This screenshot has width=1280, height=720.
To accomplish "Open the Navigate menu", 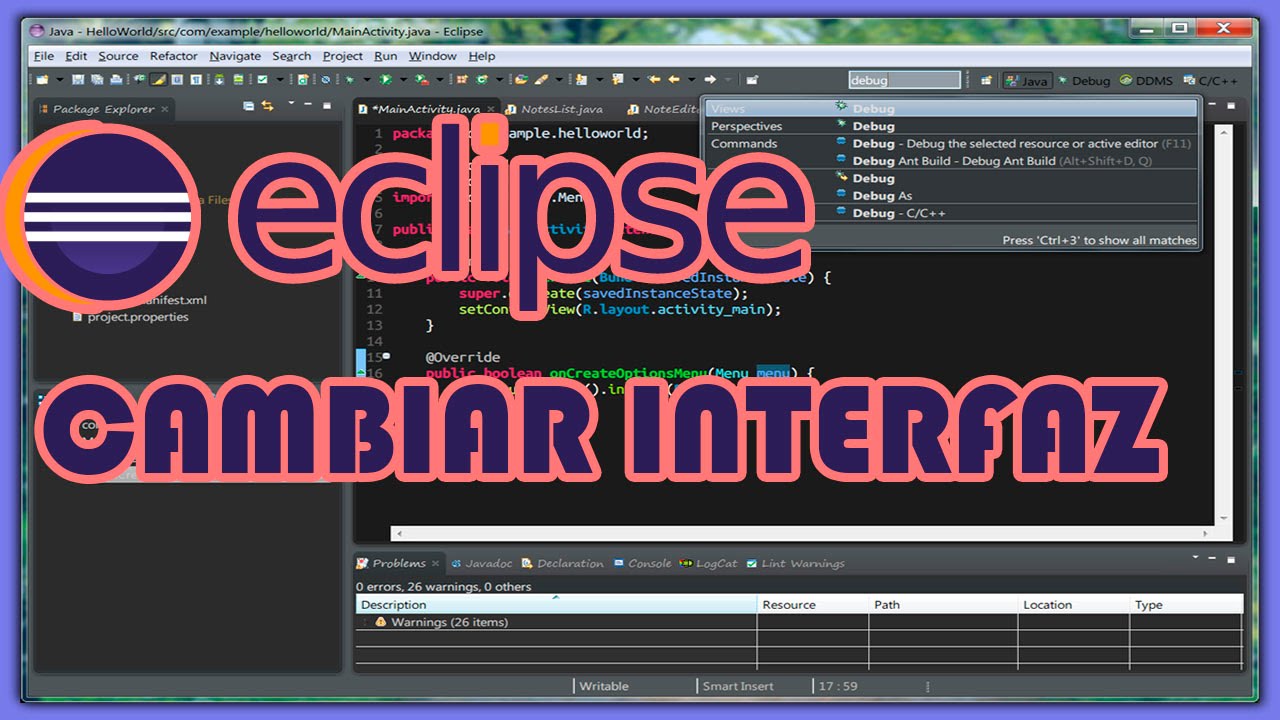I will pos(235,56).
